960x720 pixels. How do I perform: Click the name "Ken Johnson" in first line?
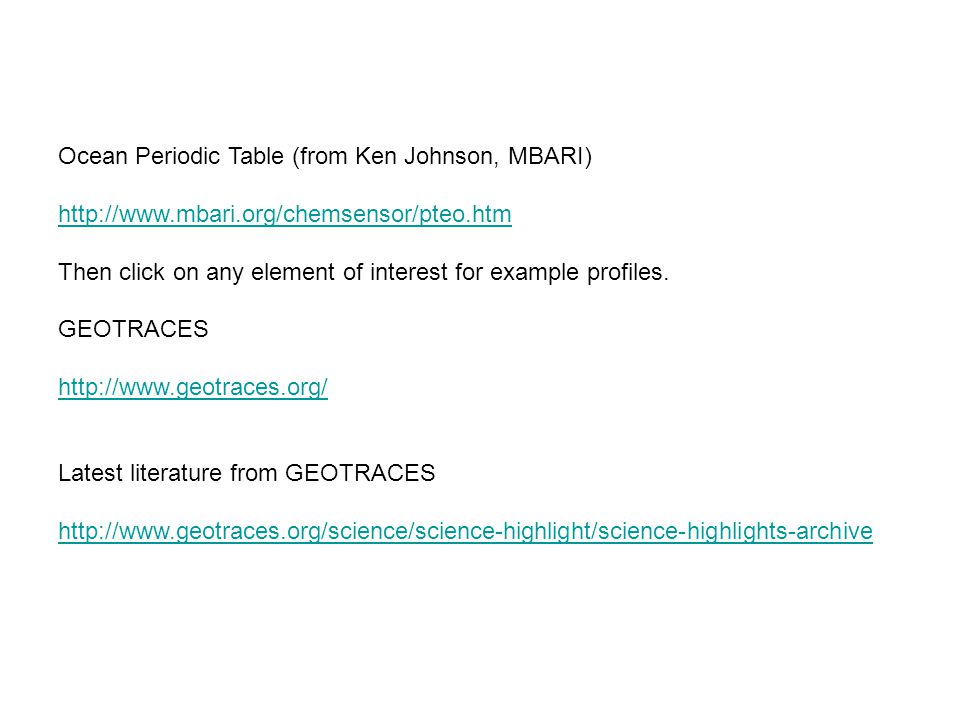[x=424, y=156]
